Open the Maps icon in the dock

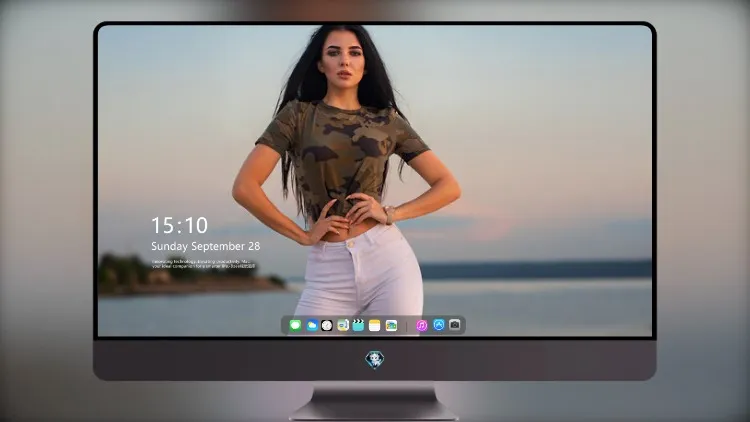343,325
